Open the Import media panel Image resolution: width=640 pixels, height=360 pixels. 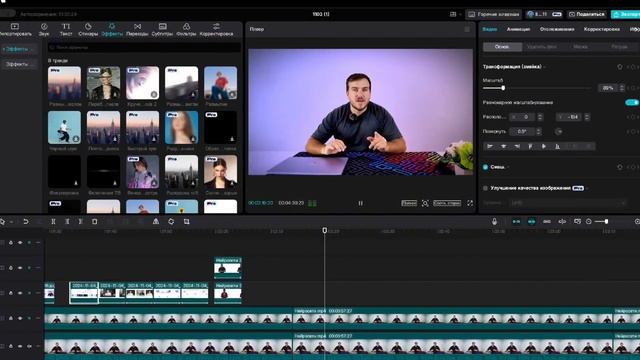[x=15, y=30]
